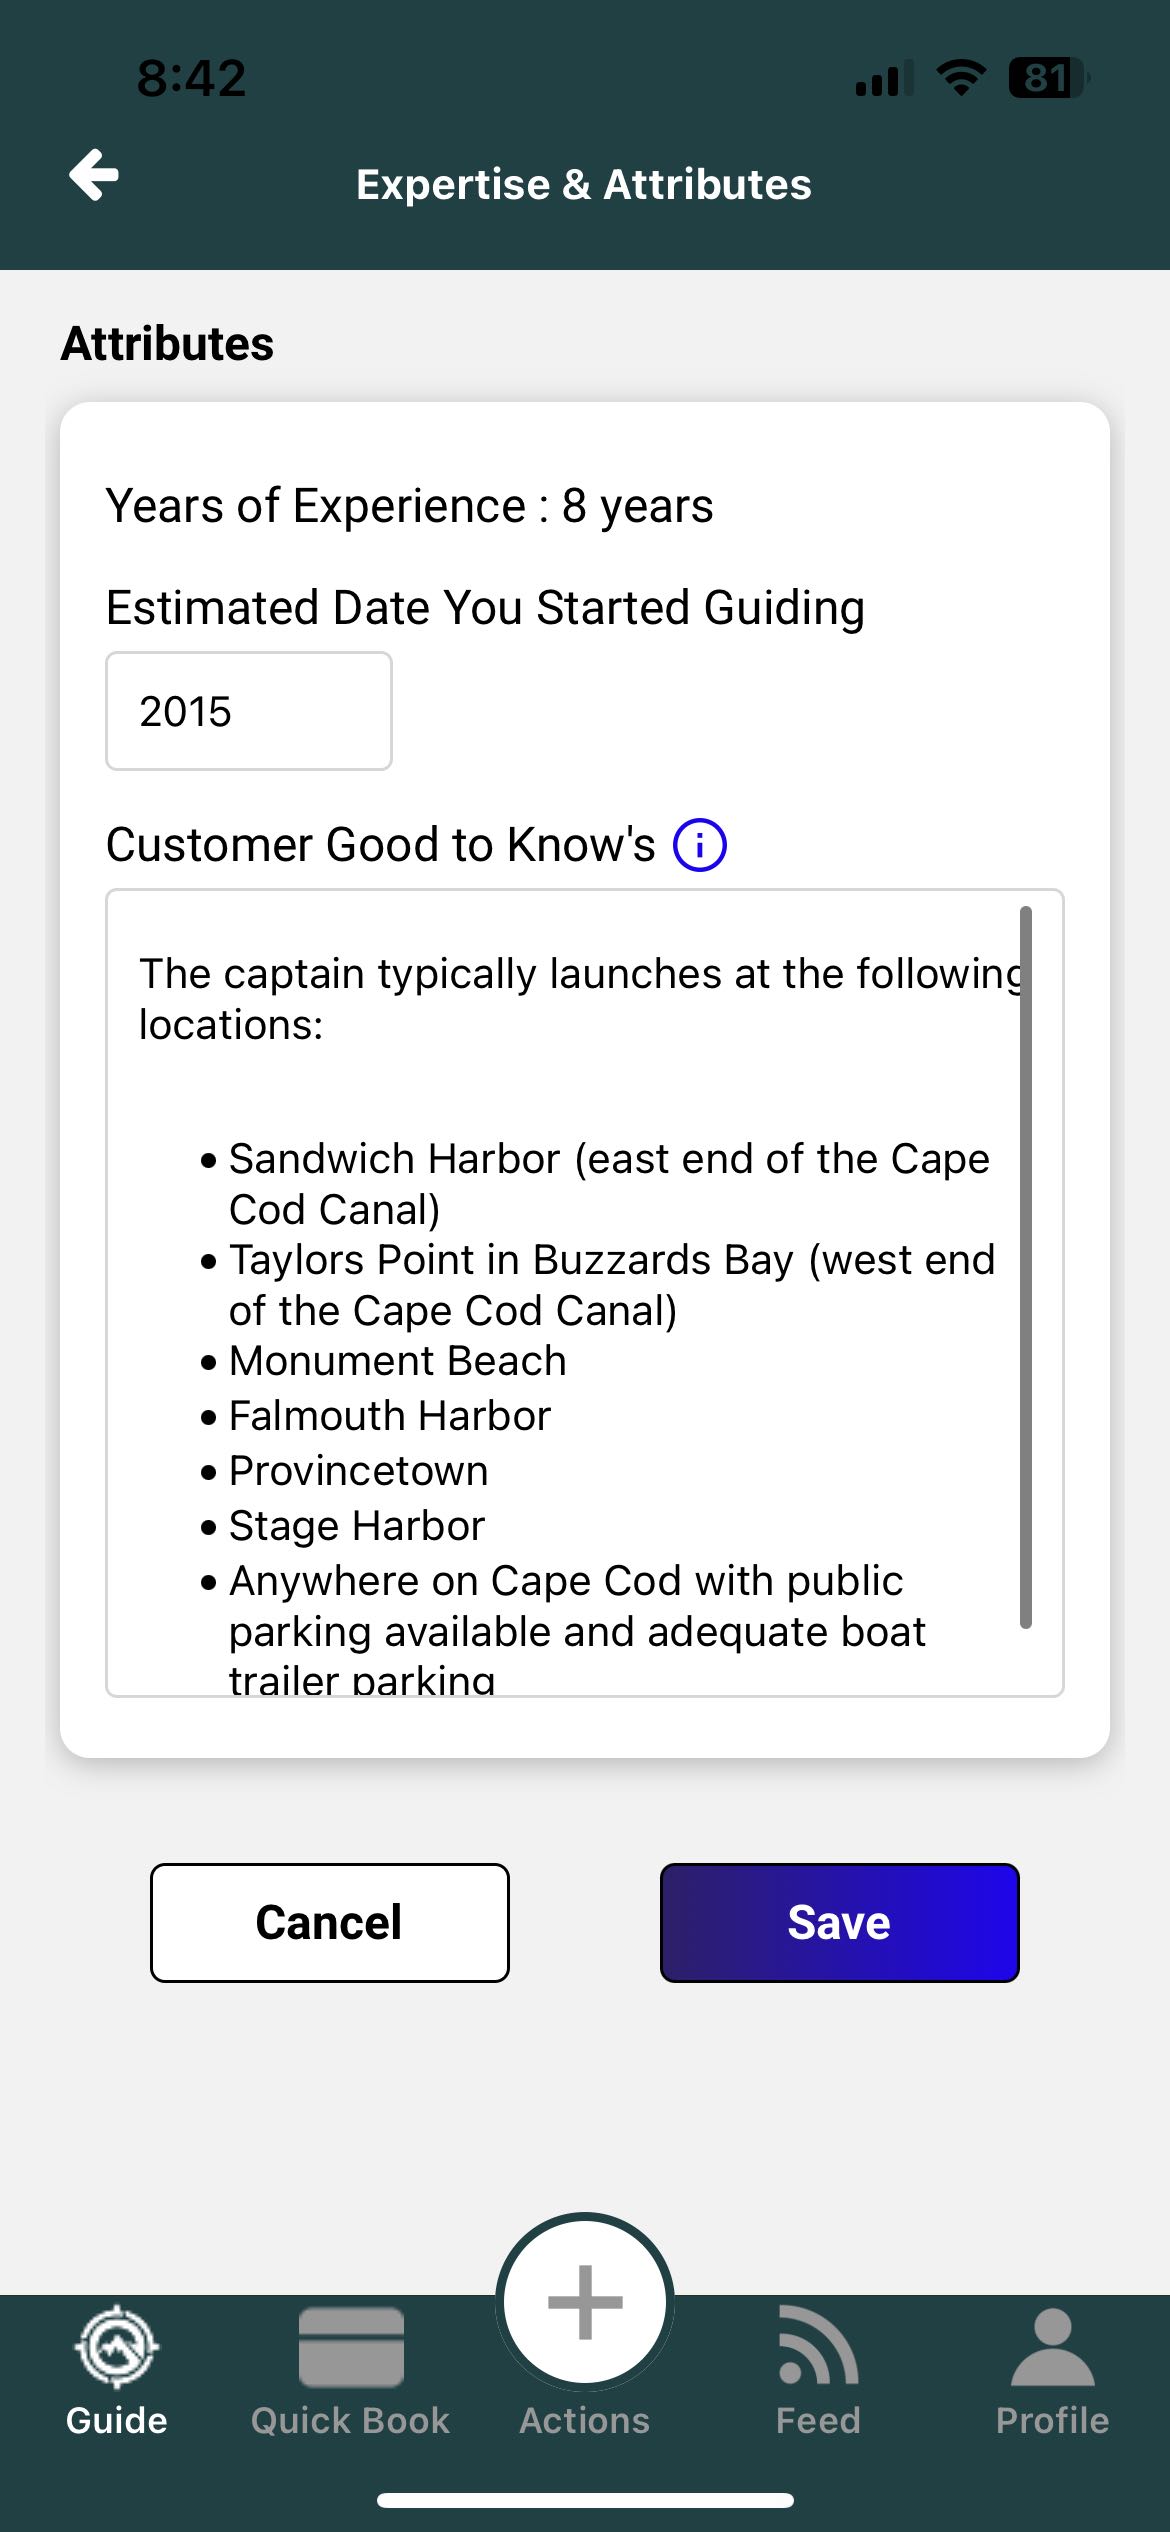Image resolution: width=1170 pixels, height=2532 pixels.
Task: Click the Cancel button
Action: tap(329, 1922)
